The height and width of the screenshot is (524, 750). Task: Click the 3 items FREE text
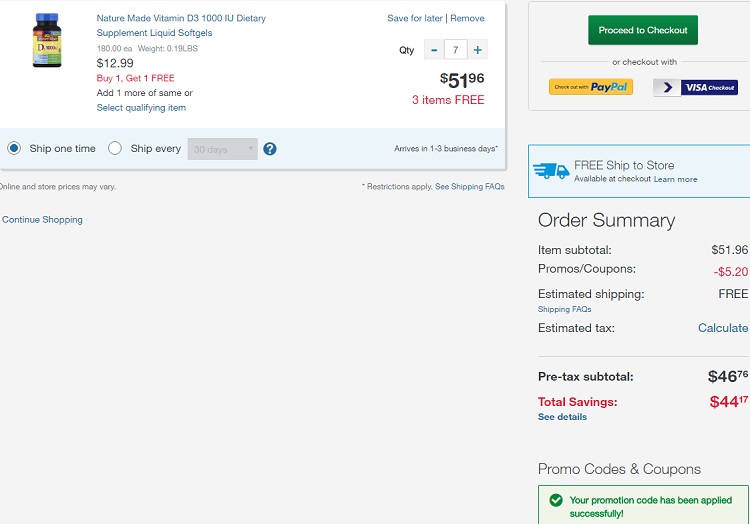[448, 100]
